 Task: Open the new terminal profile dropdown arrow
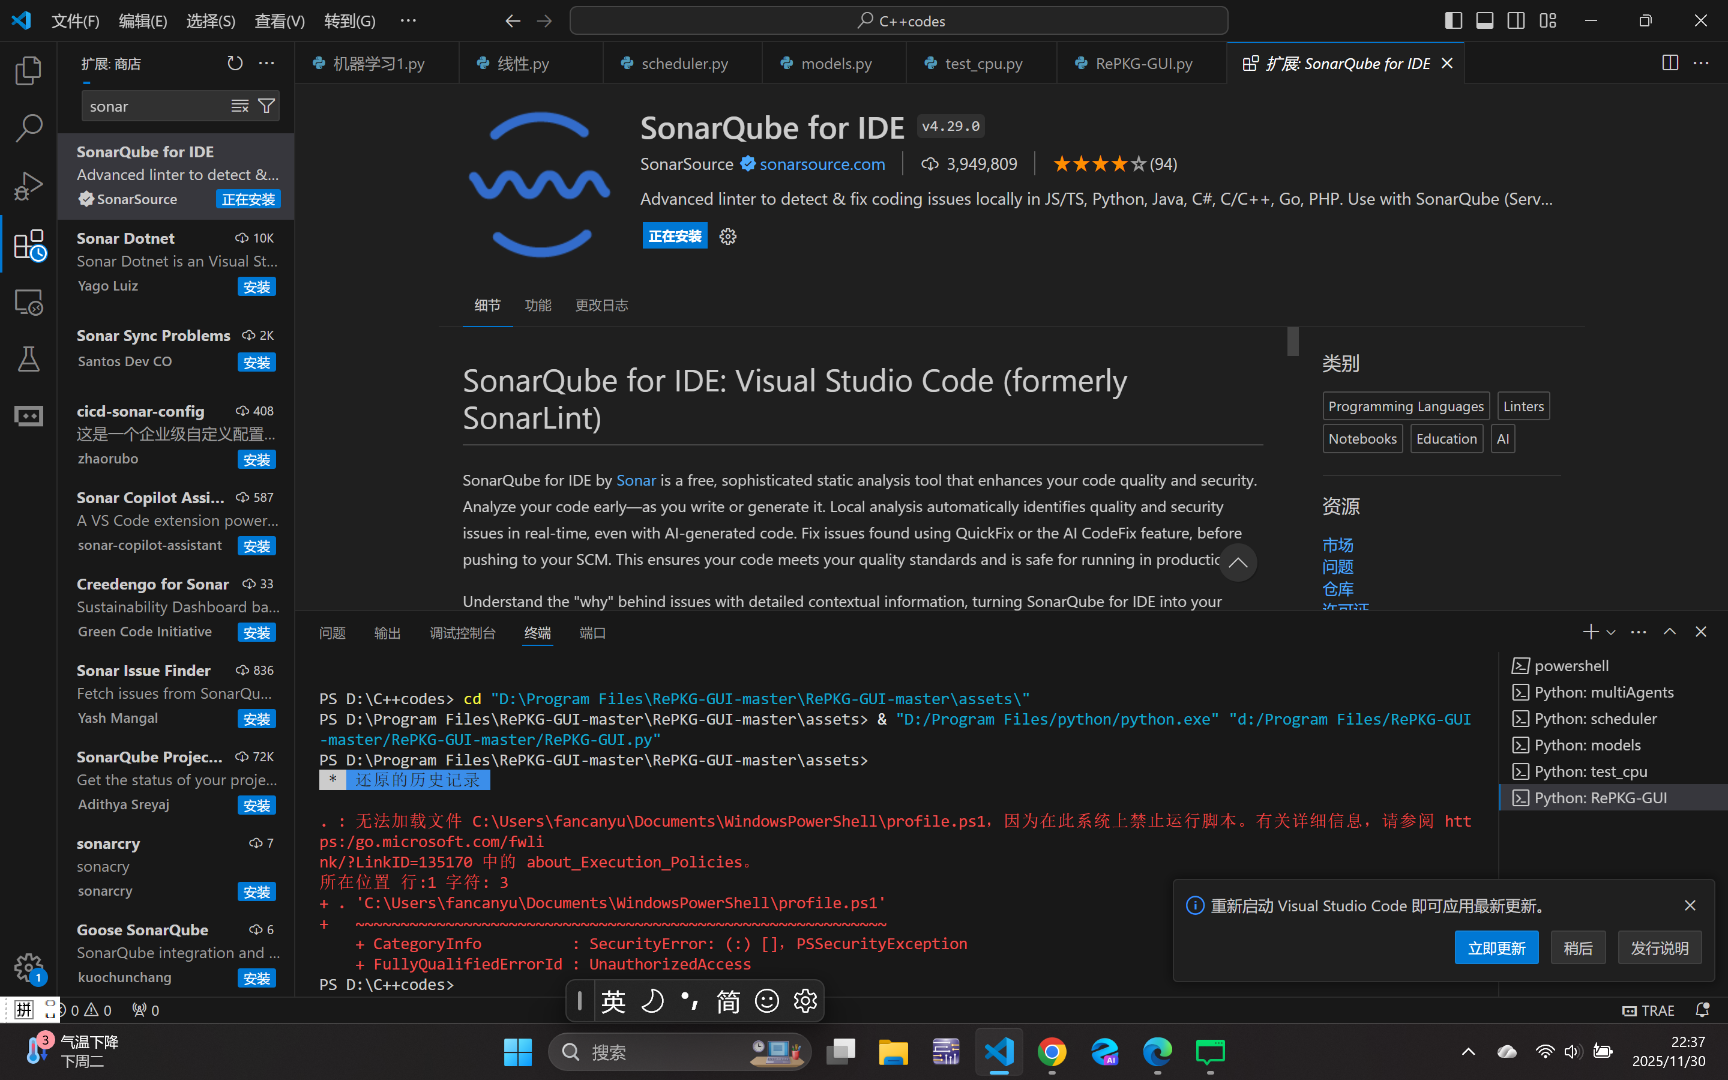click(x=1611, y=632)
